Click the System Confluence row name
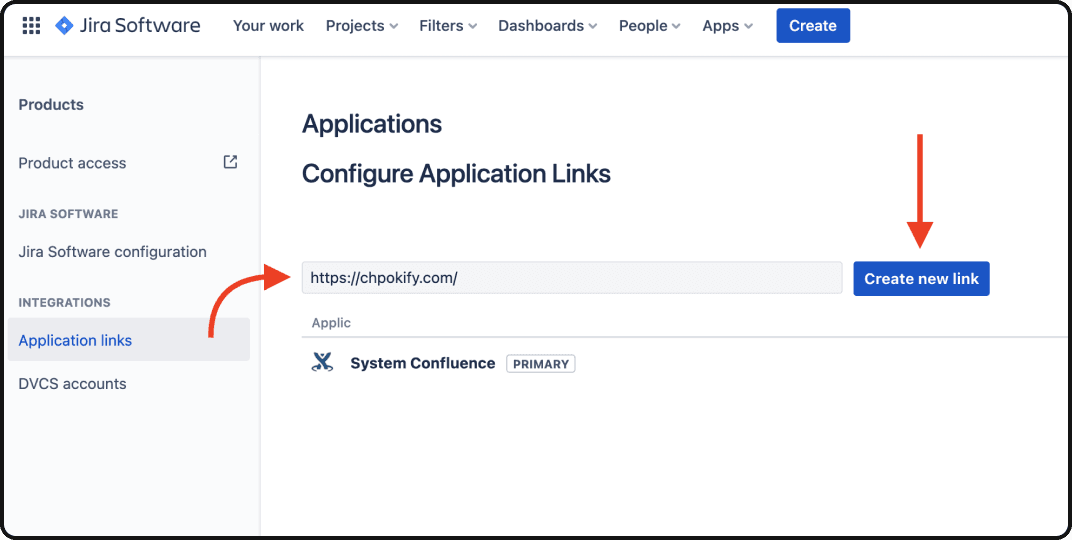 423,363
